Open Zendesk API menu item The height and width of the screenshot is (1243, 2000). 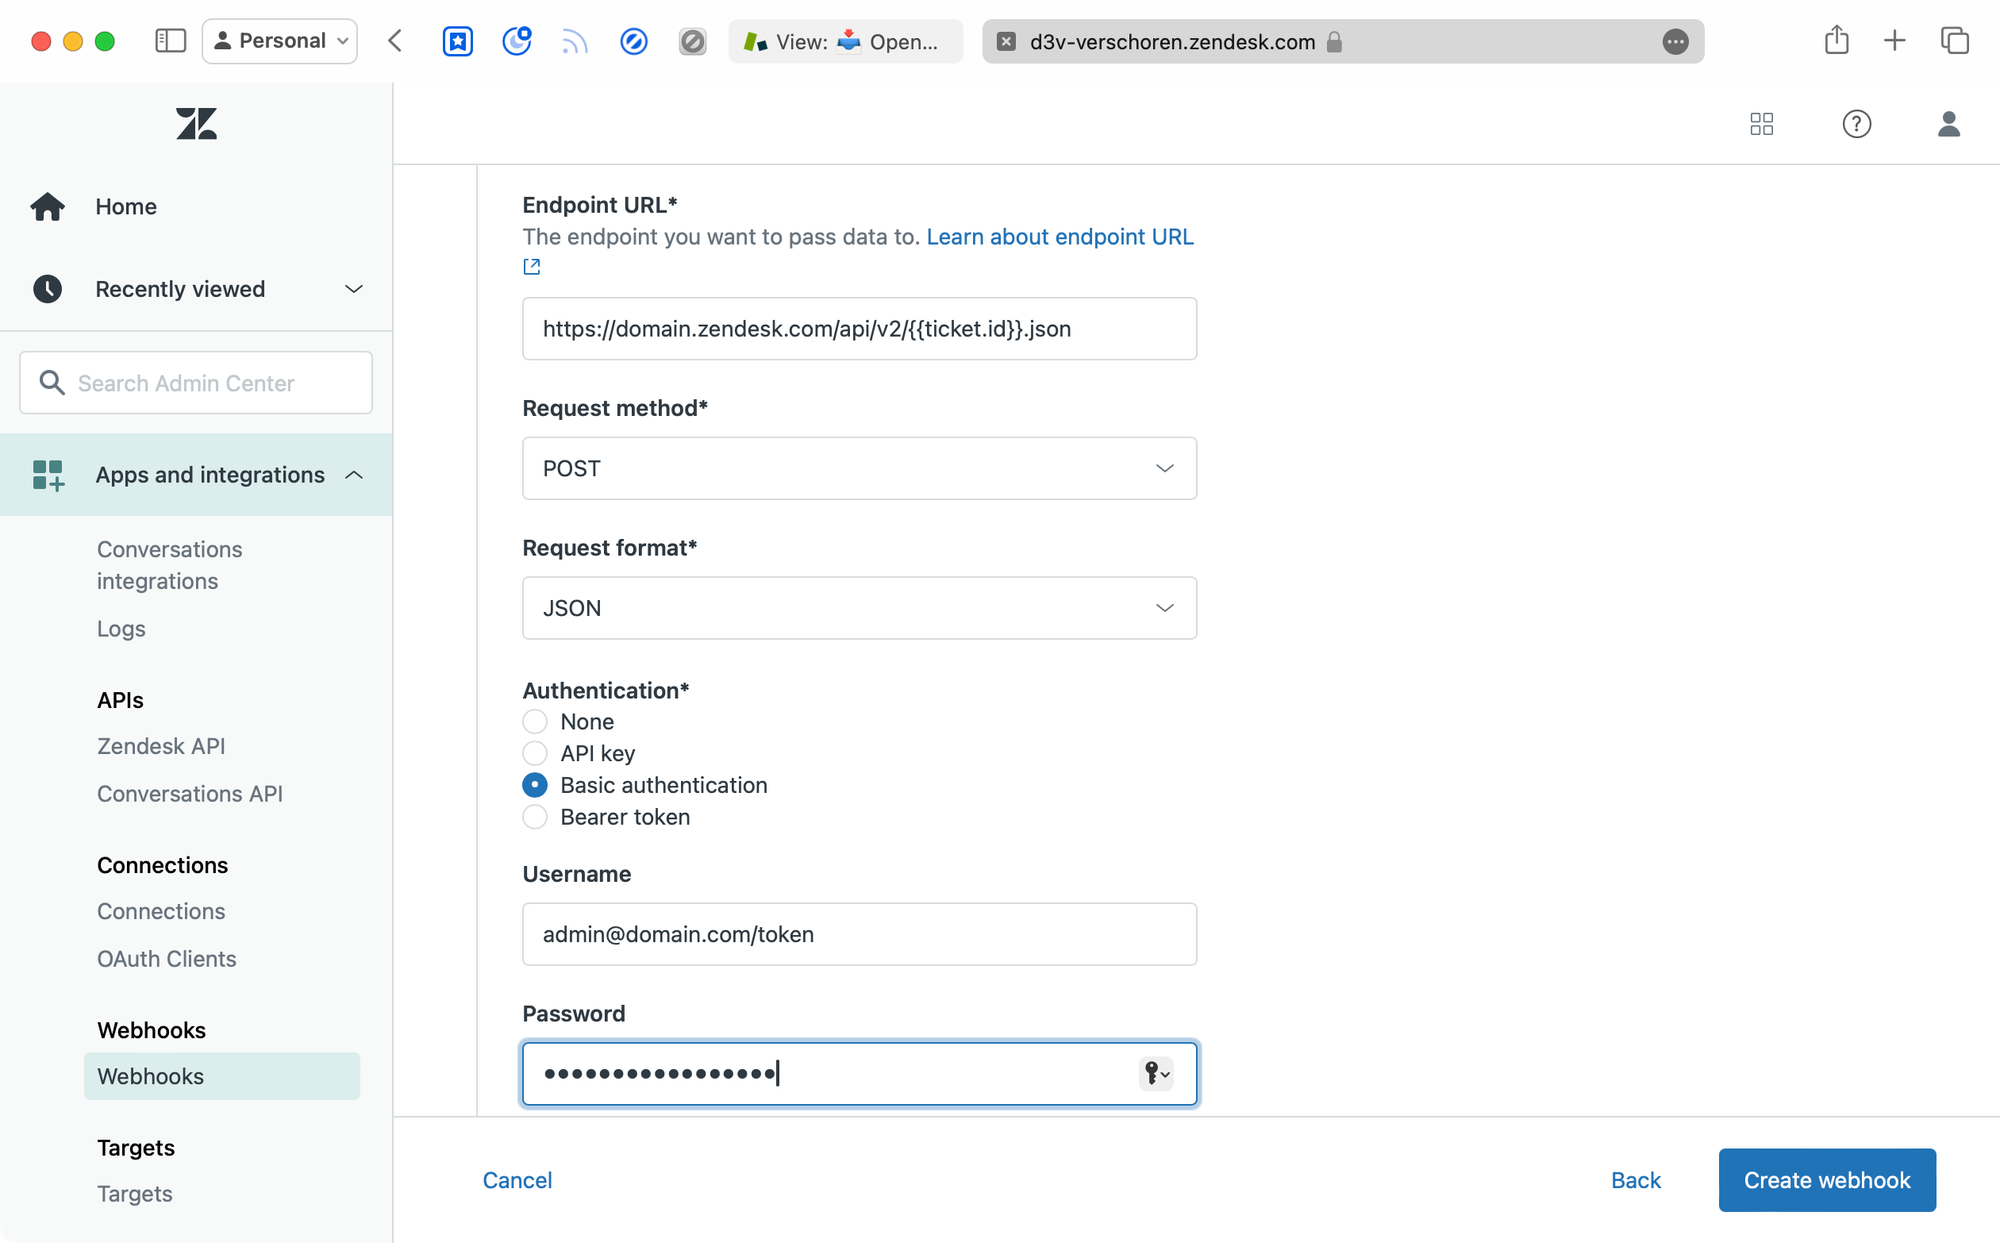click(x=161, y=746)
